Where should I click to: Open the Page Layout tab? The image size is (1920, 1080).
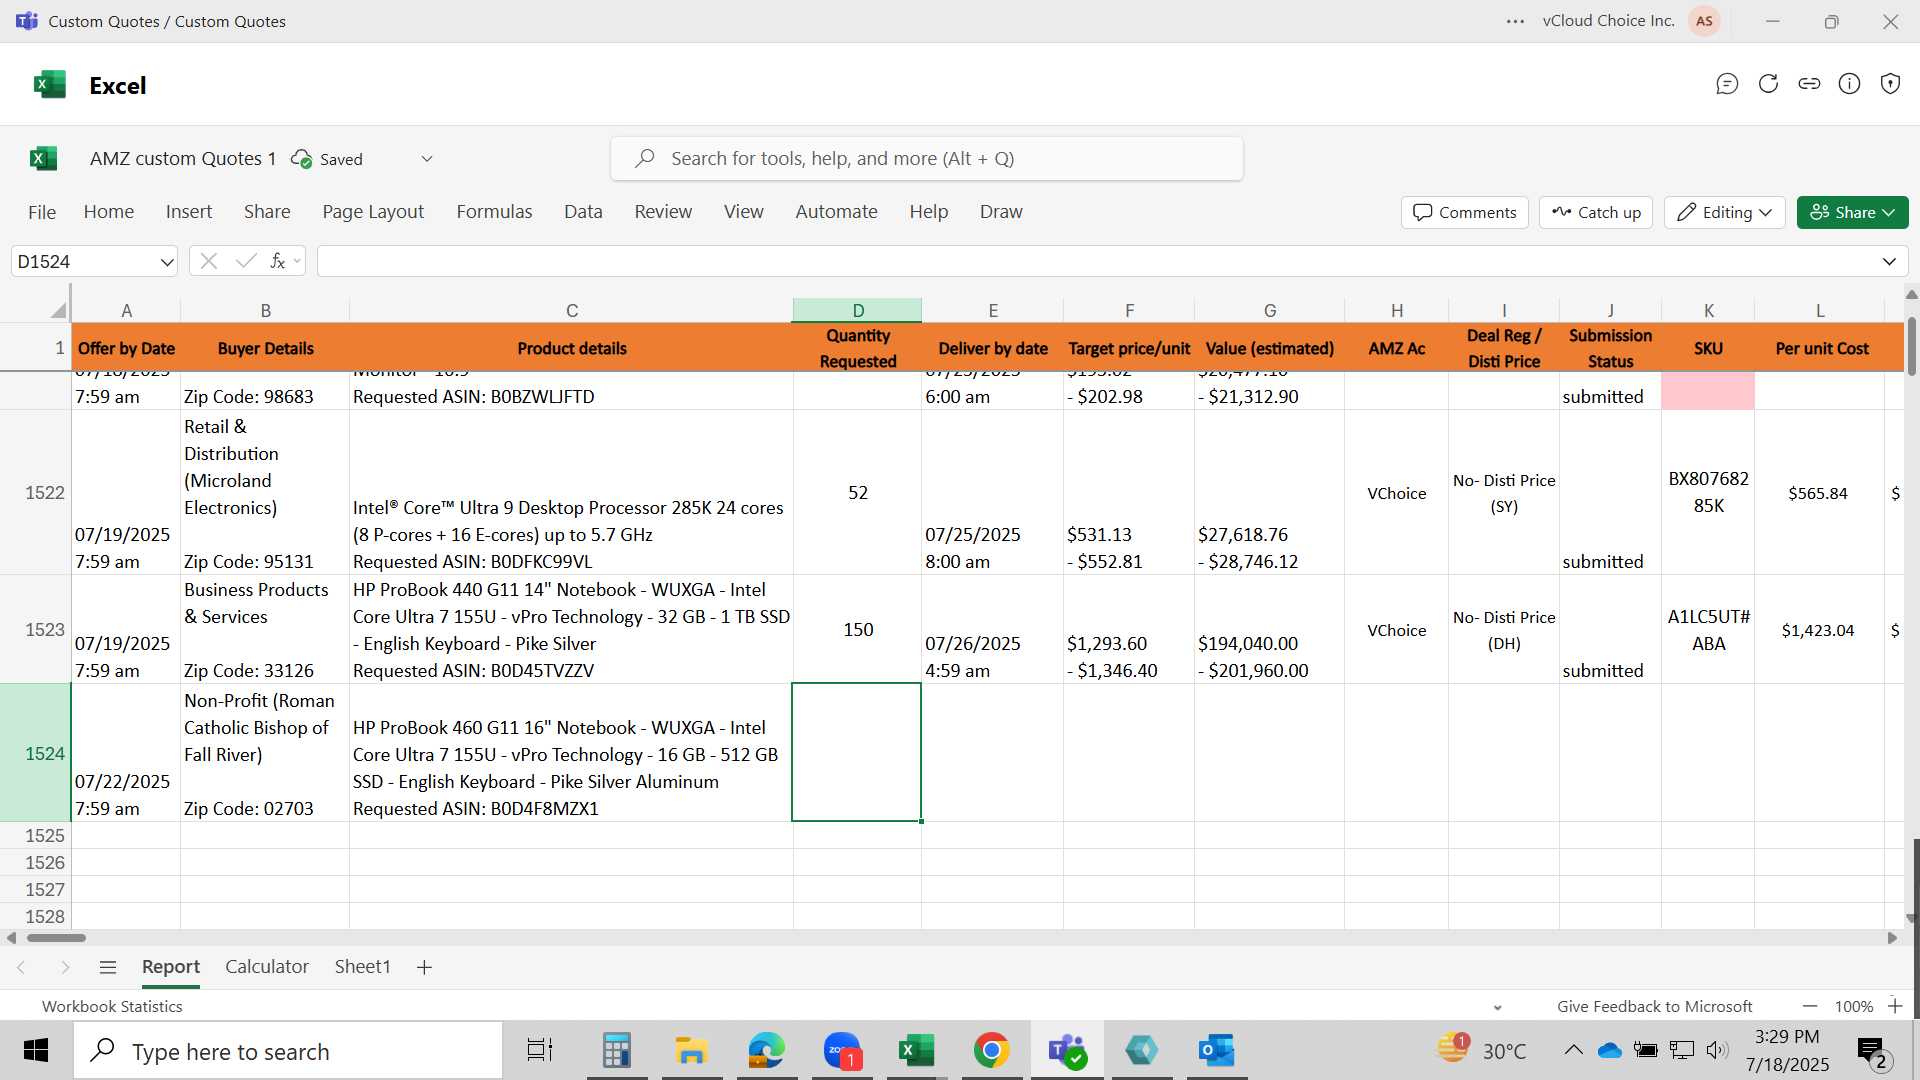tap(373, 212)
